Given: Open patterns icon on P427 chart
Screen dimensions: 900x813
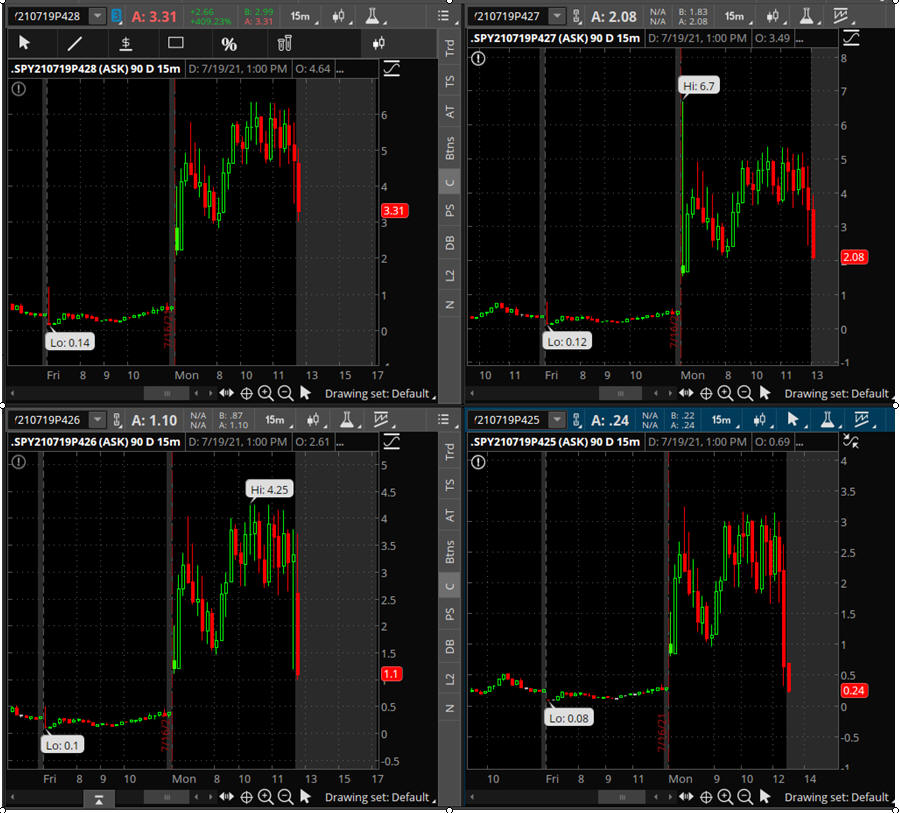Looking at the screenshot, I should [840, 16].
